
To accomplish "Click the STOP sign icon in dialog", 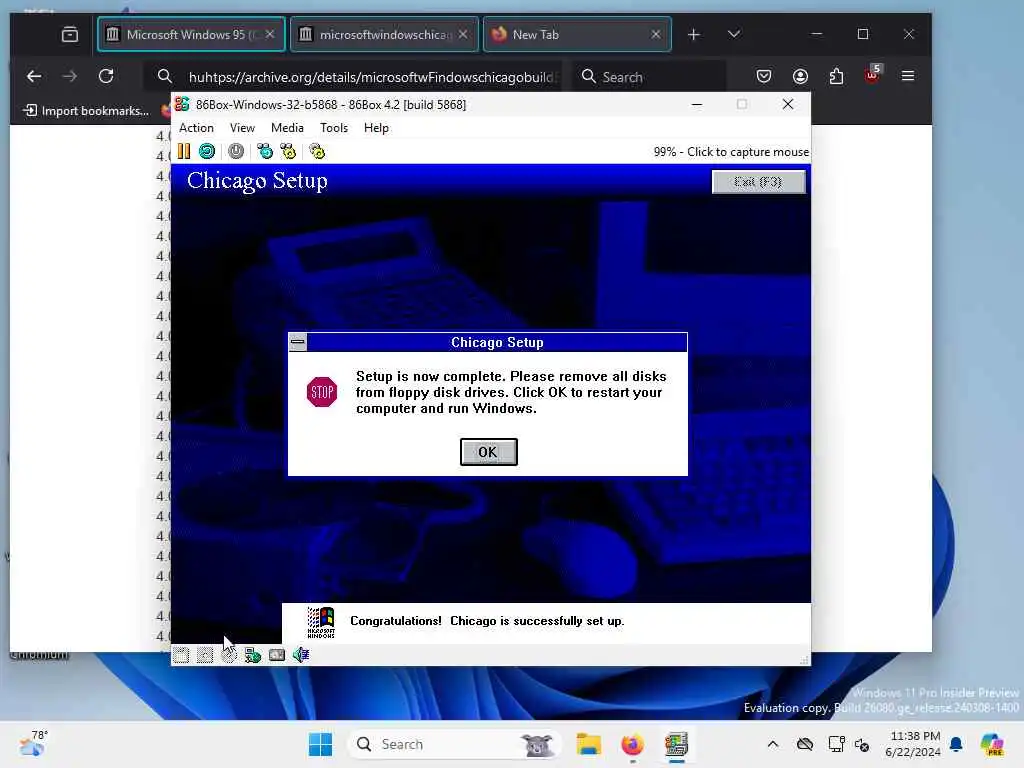I will (x=322, y=392).
